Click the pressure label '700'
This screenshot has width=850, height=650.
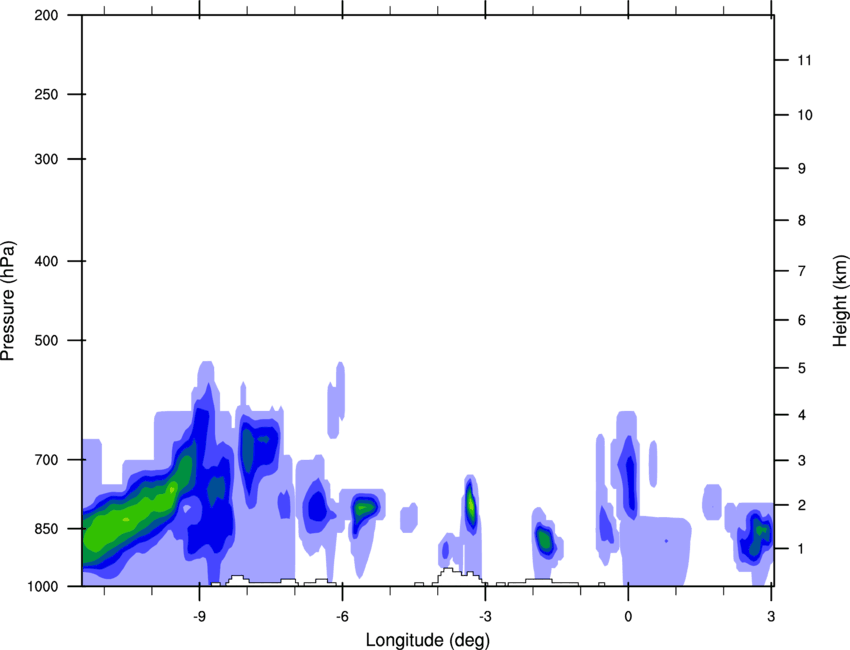47,460
